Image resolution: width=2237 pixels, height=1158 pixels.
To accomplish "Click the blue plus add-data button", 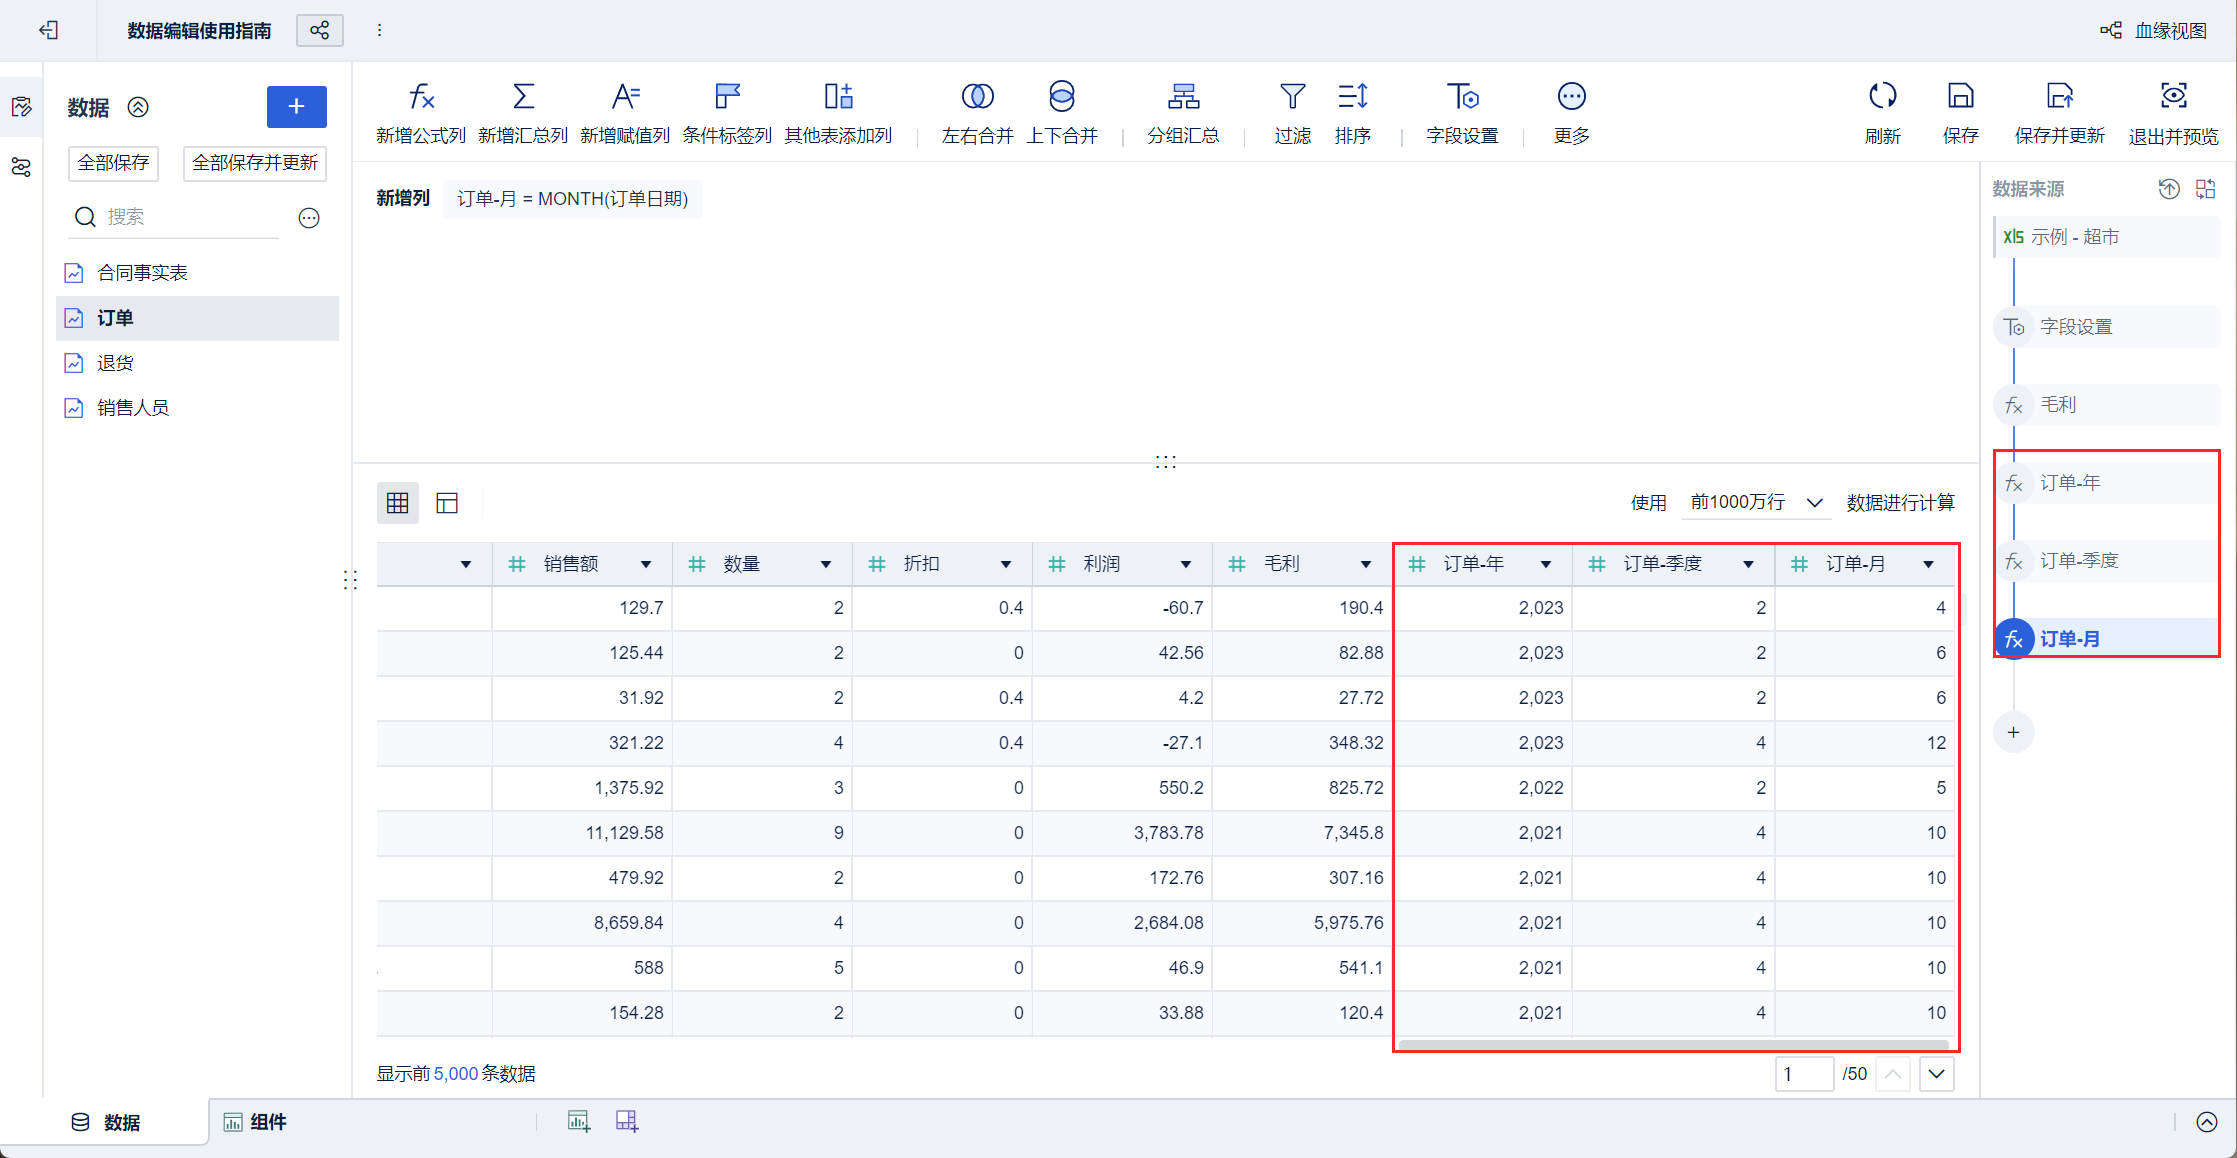I will point(296,107).
